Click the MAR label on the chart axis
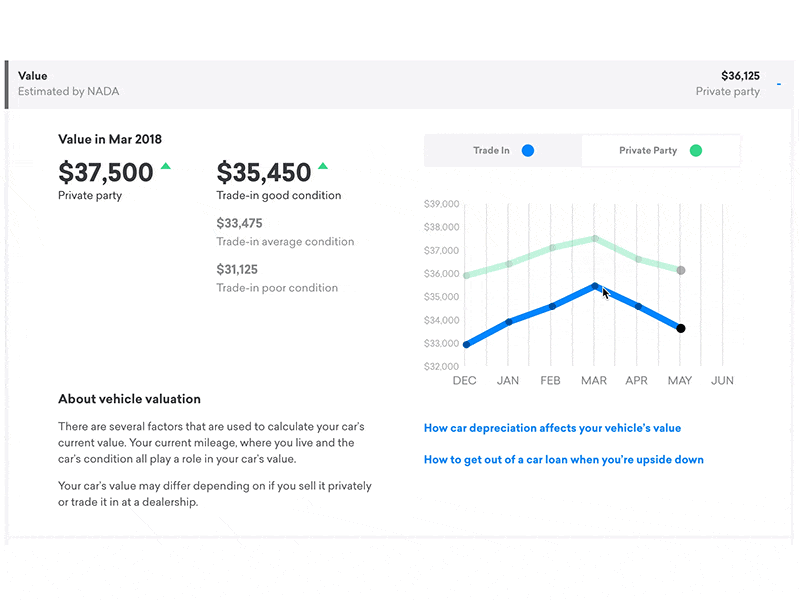Screen dimensions: 800x600 point(594,381)
